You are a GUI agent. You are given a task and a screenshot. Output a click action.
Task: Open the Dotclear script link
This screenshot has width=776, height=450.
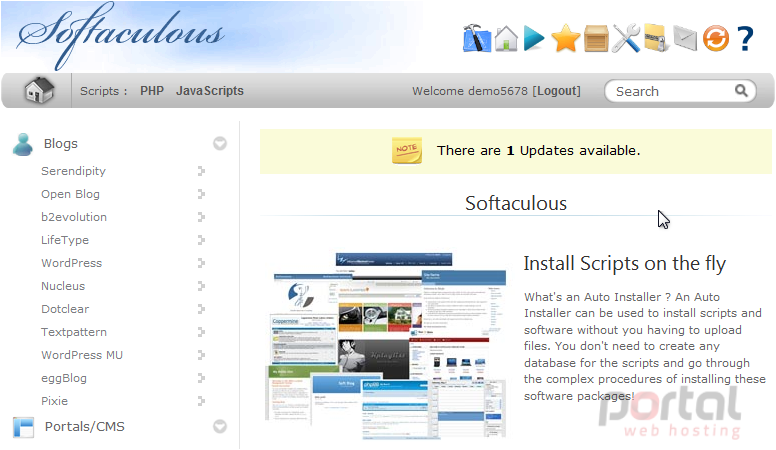65,309
